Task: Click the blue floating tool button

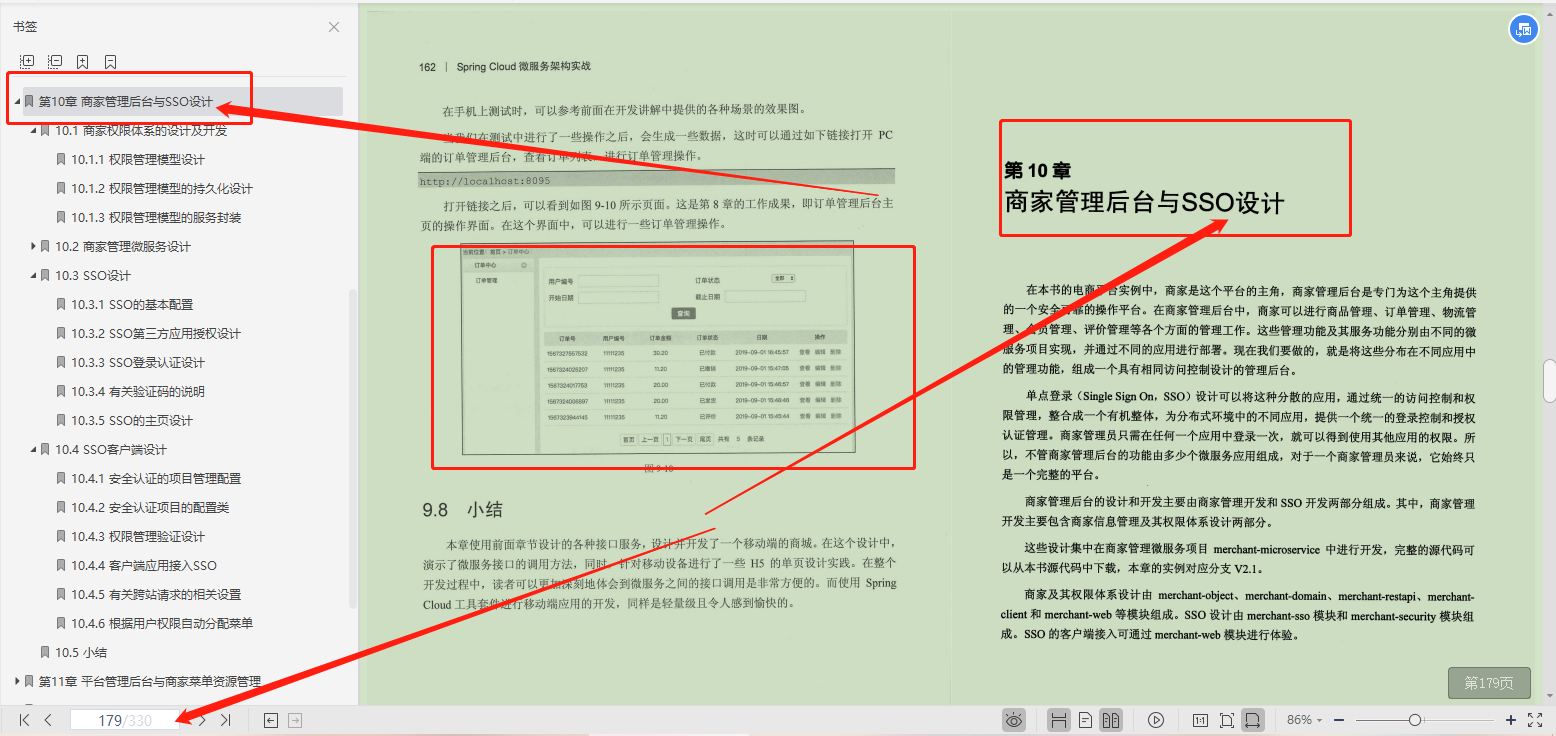Action: 1523,29
